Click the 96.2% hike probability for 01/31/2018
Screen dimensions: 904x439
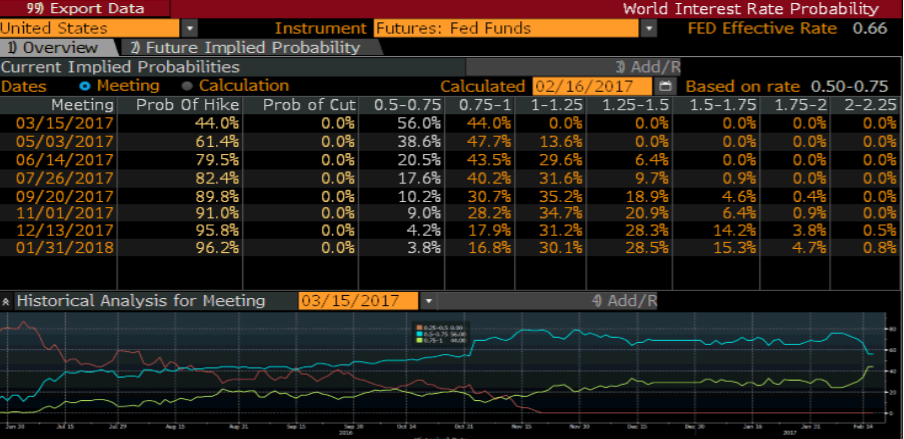[217, 248]
